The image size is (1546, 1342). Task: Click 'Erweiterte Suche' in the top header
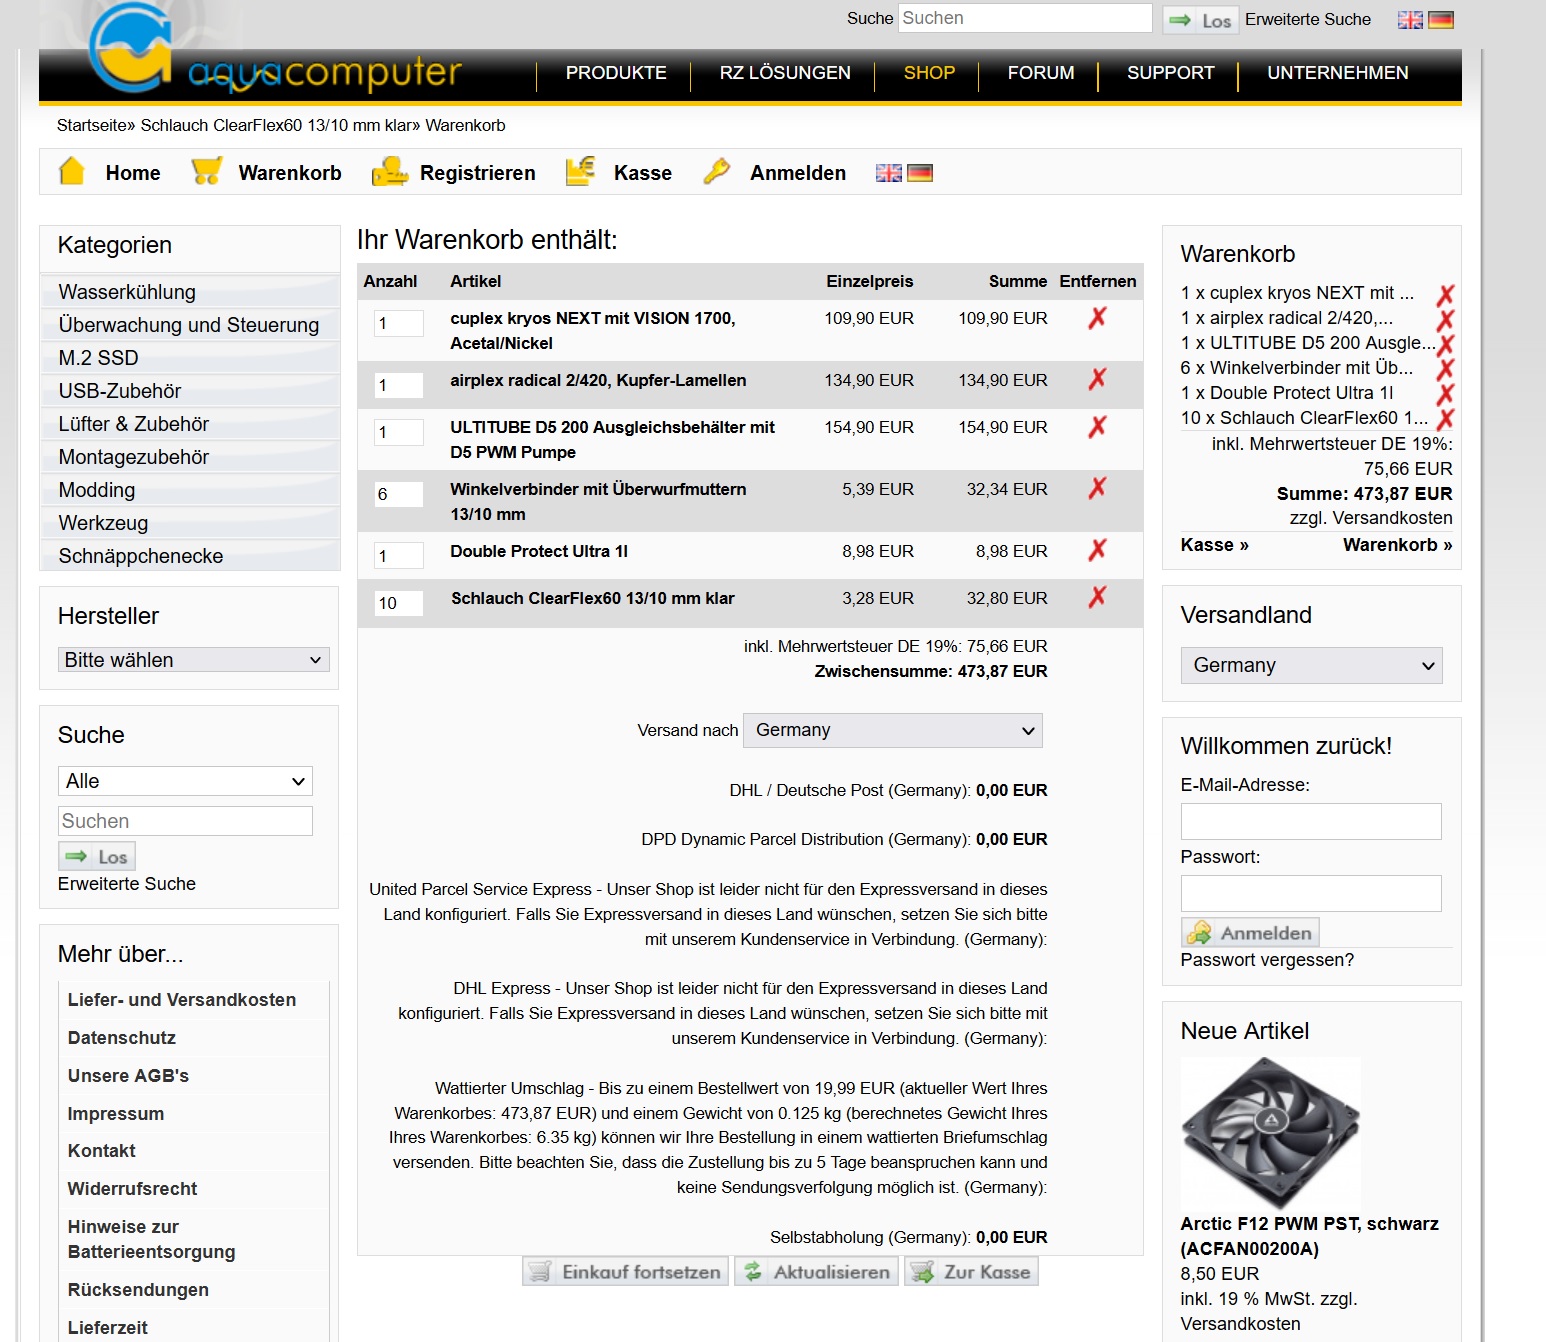[x=1308, y=19]
